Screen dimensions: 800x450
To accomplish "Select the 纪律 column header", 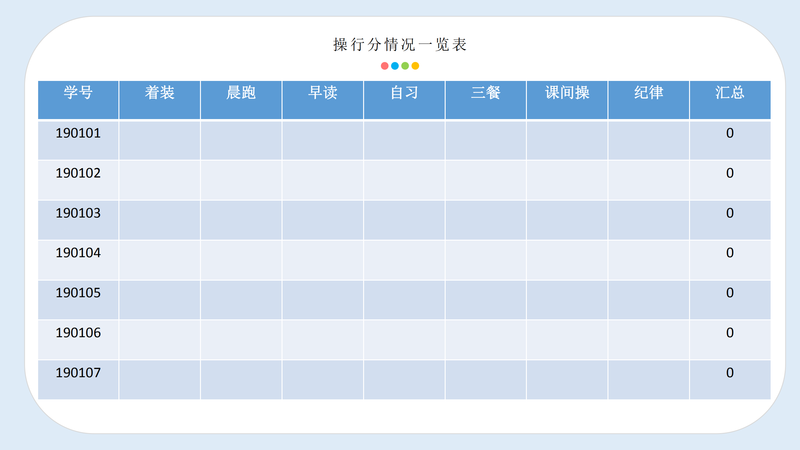I will click(x=648, y=99).
